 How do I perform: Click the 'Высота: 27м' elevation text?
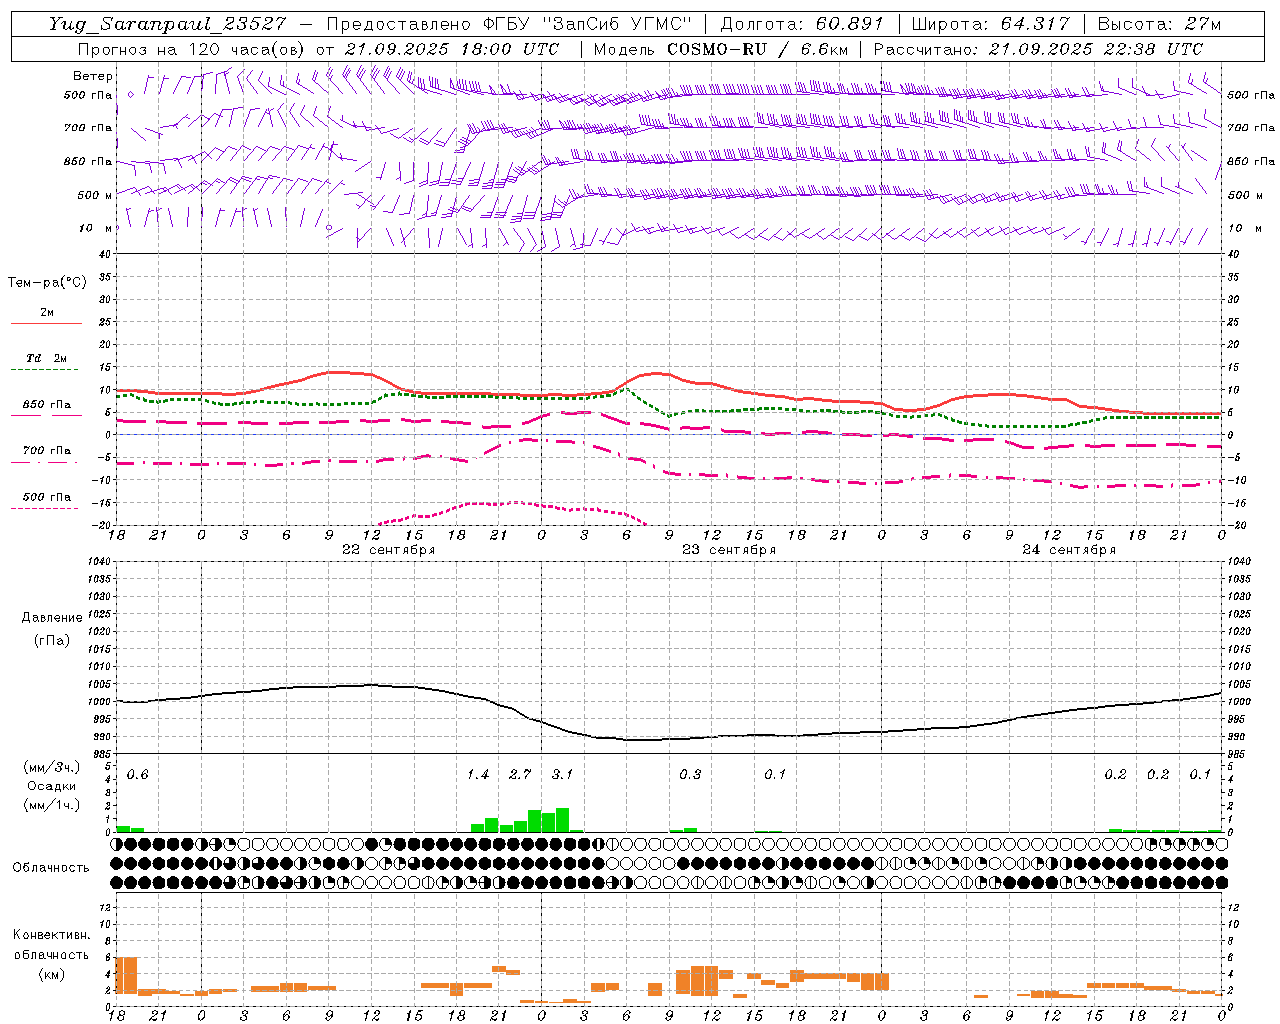(1159, 24)
